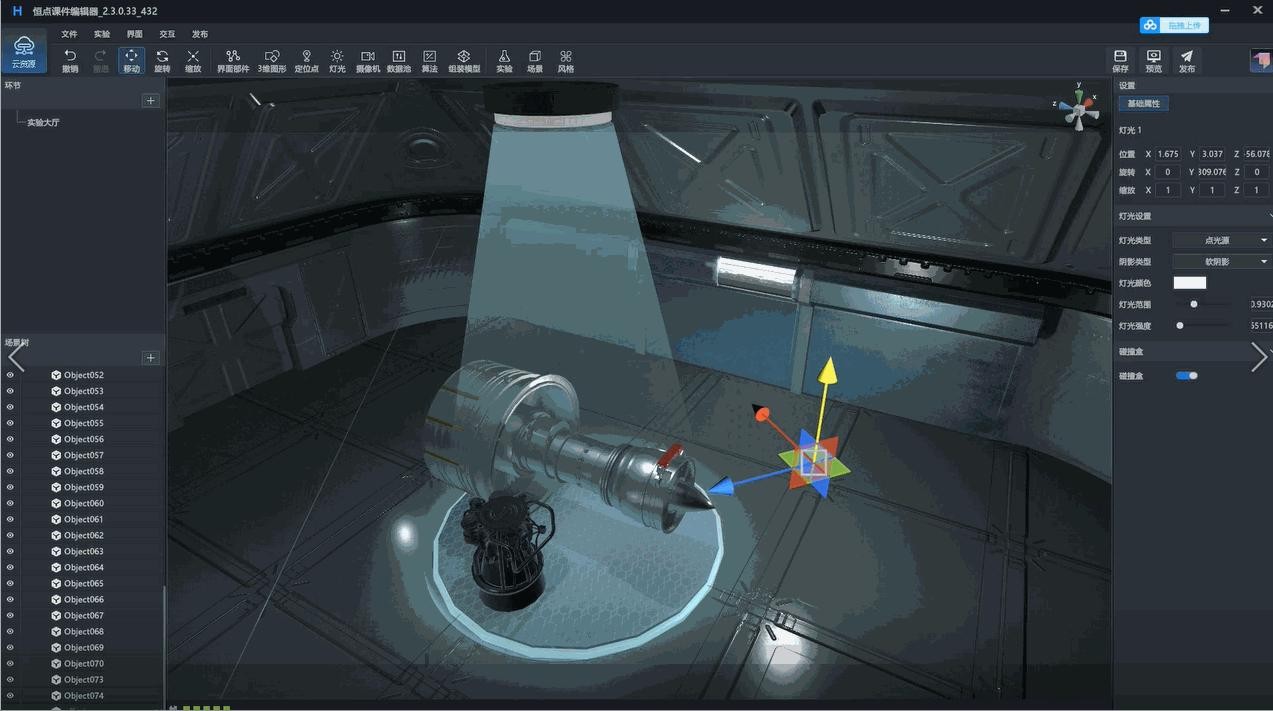Toggle visibility of Object060
Screen dimensions: 1273x711
tap(11, 503)
